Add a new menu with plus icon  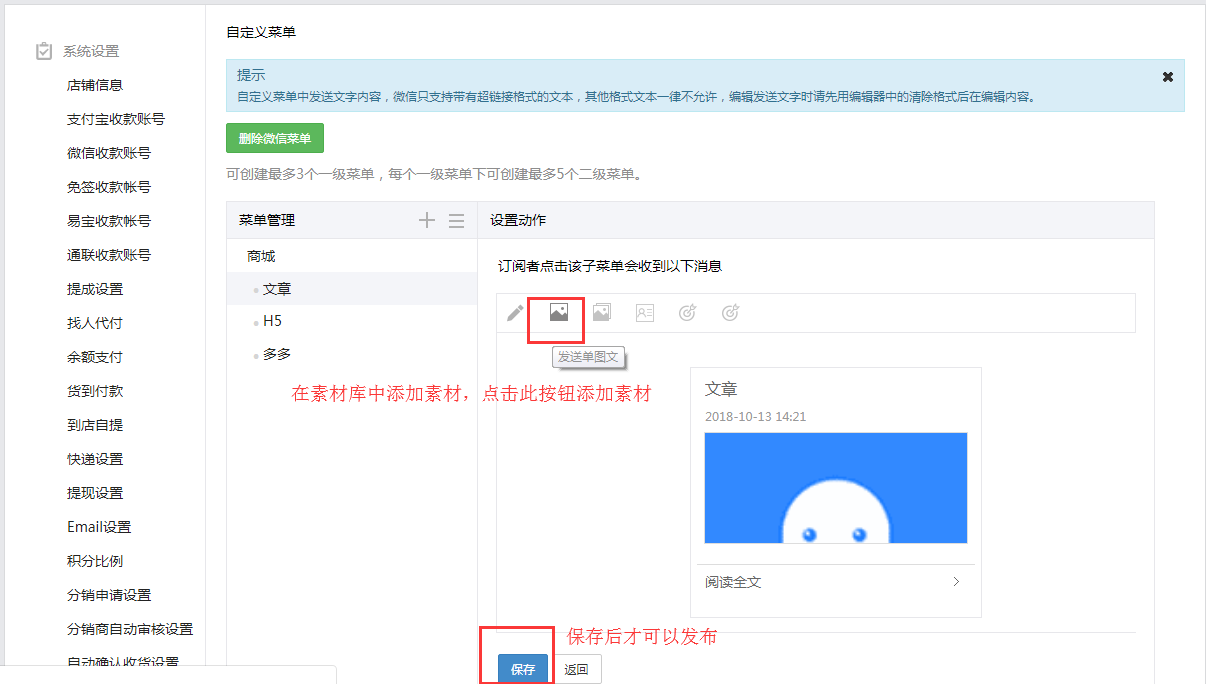(427, 221)
